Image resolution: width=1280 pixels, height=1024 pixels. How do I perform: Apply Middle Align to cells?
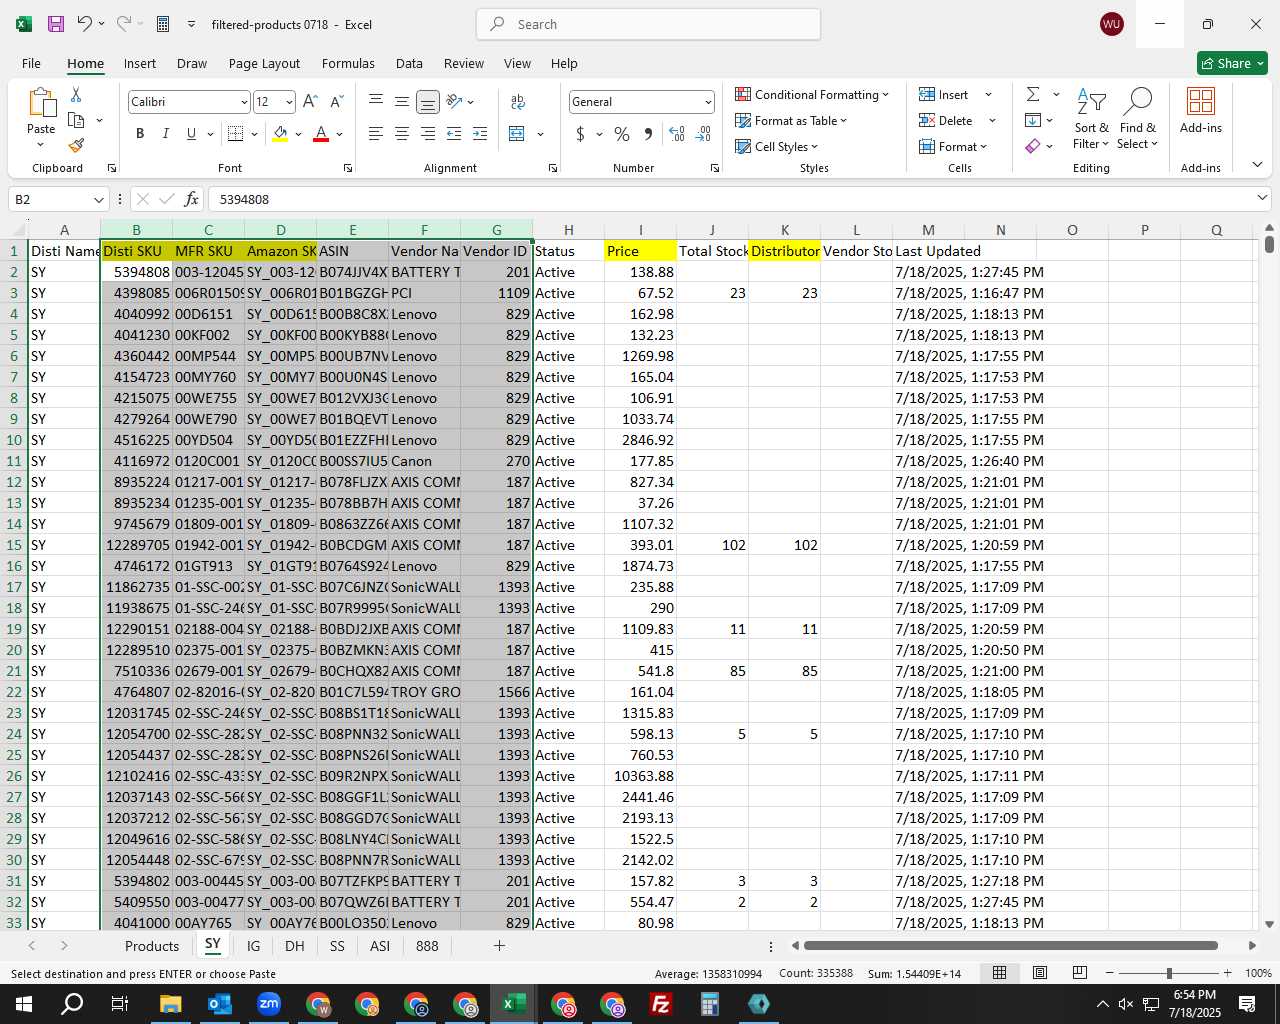coord(401,102)
